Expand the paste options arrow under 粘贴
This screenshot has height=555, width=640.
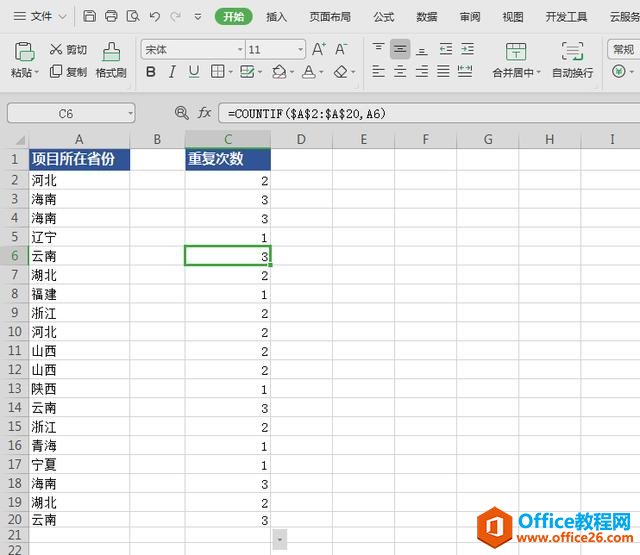(37, 73)
